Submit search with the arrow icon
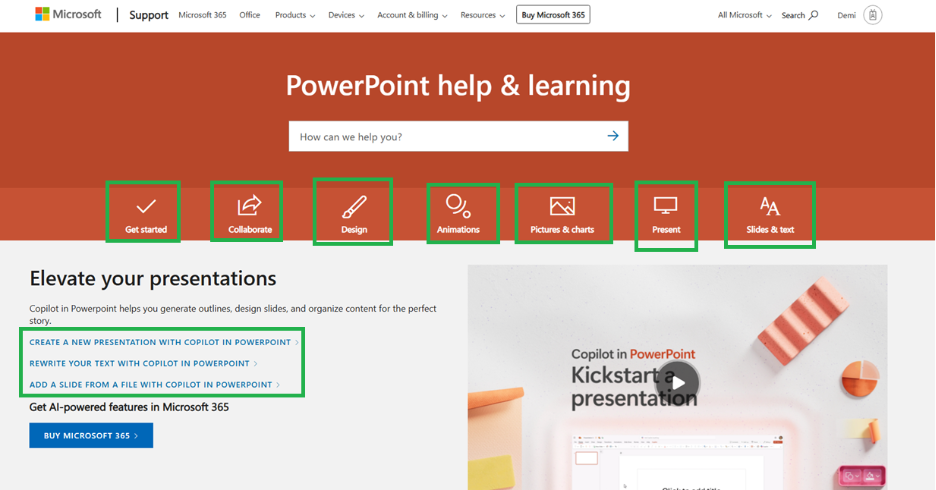The image size is (936, 490). 613,136
